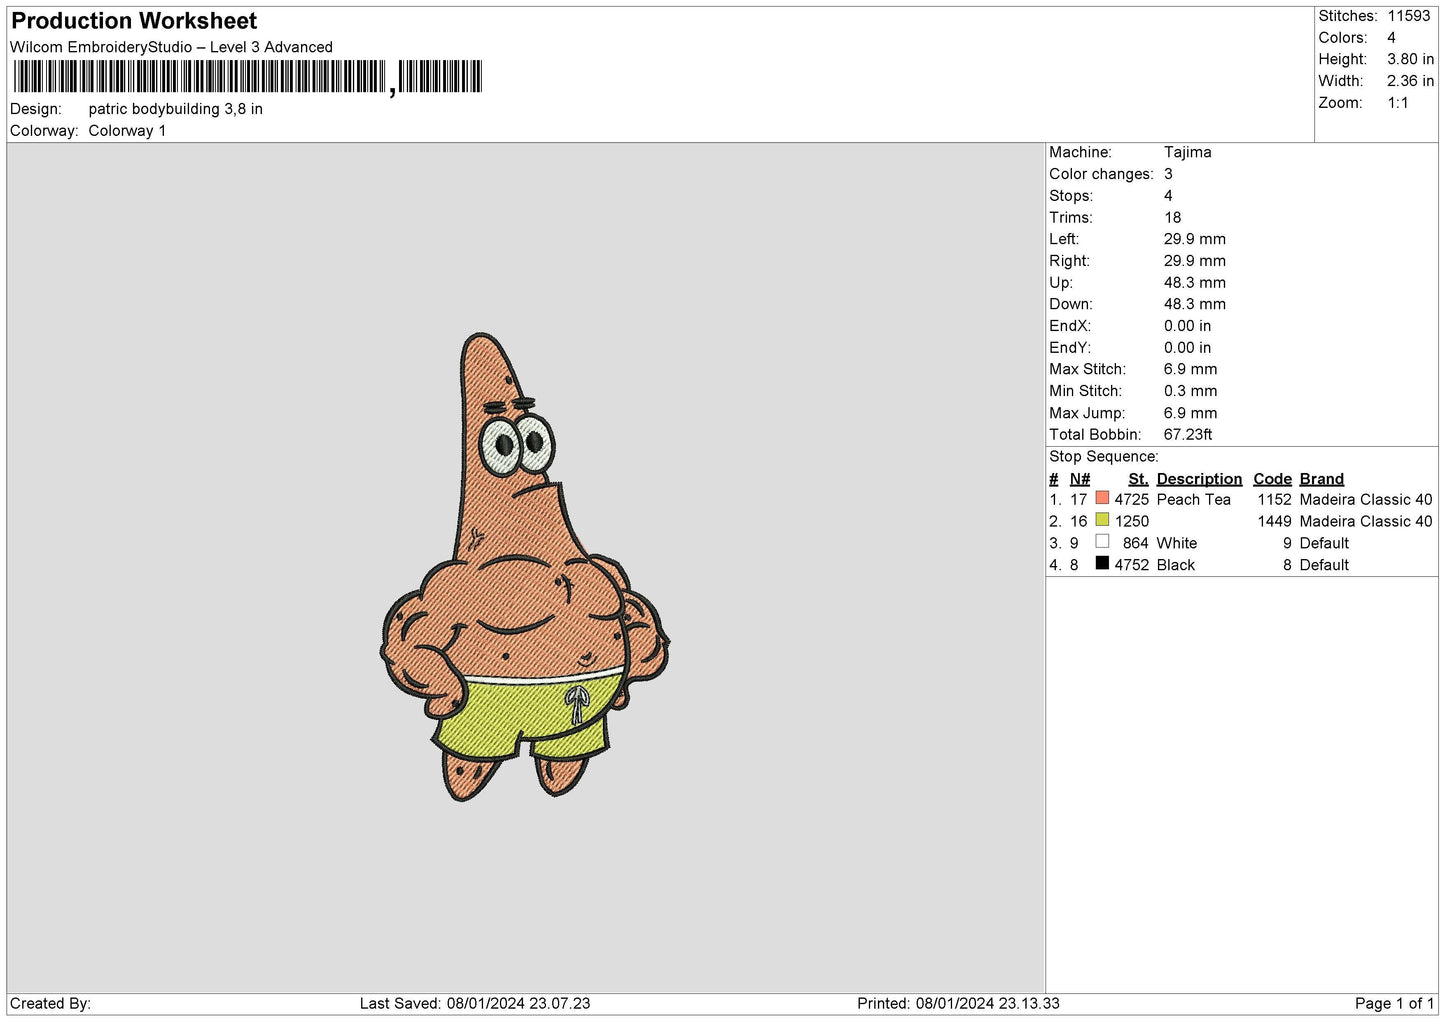Click the Max Stitch value 6.9 mm
Screen dimensions: 1445x1021
pos(1190,369)
